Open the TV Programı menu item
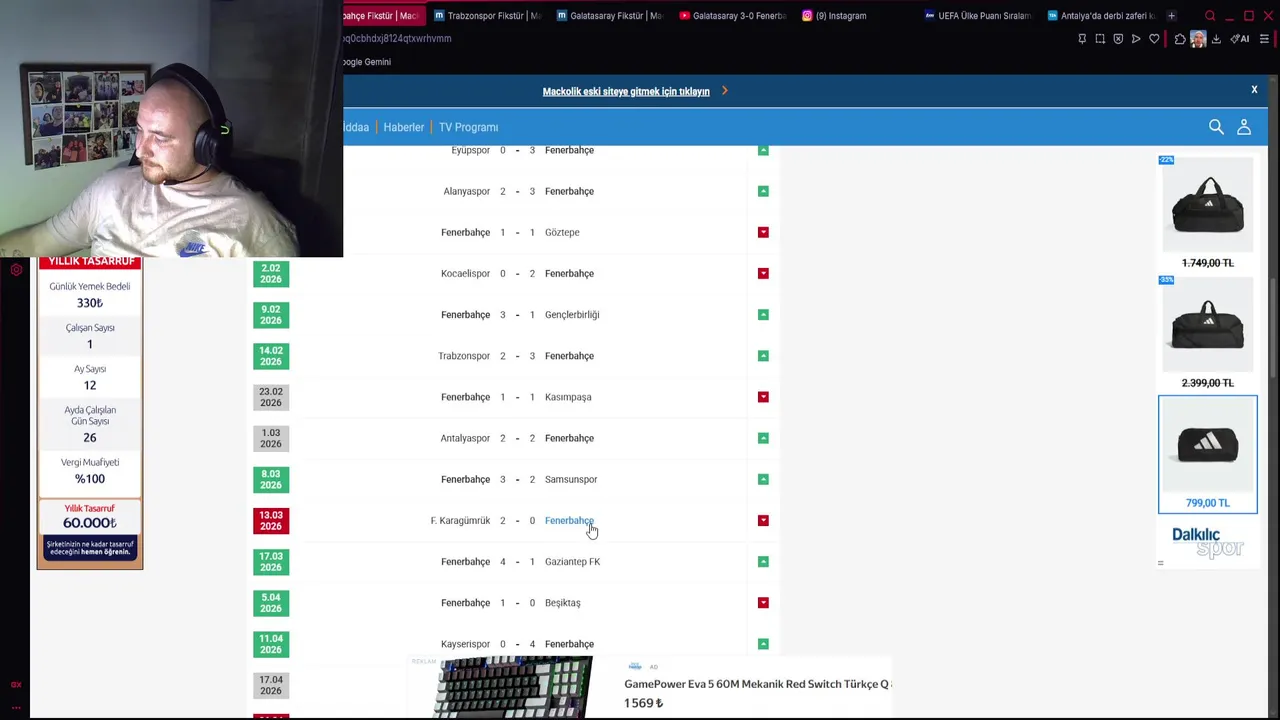 coord(468,127)
